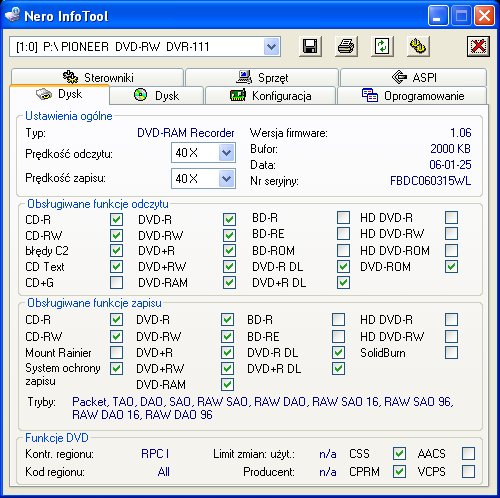Viewport: 500px width, 498px height.
Task: Toggle BD-ROM read checkbox
Action: [x=343, y=251]
